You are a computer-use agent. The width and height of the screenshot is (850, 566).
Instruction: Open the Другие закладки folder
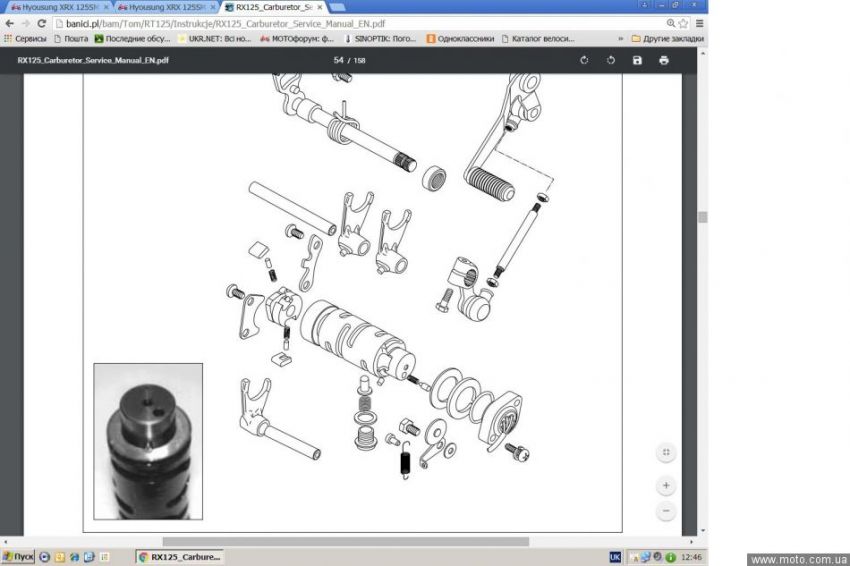click(x=667, y=38)
